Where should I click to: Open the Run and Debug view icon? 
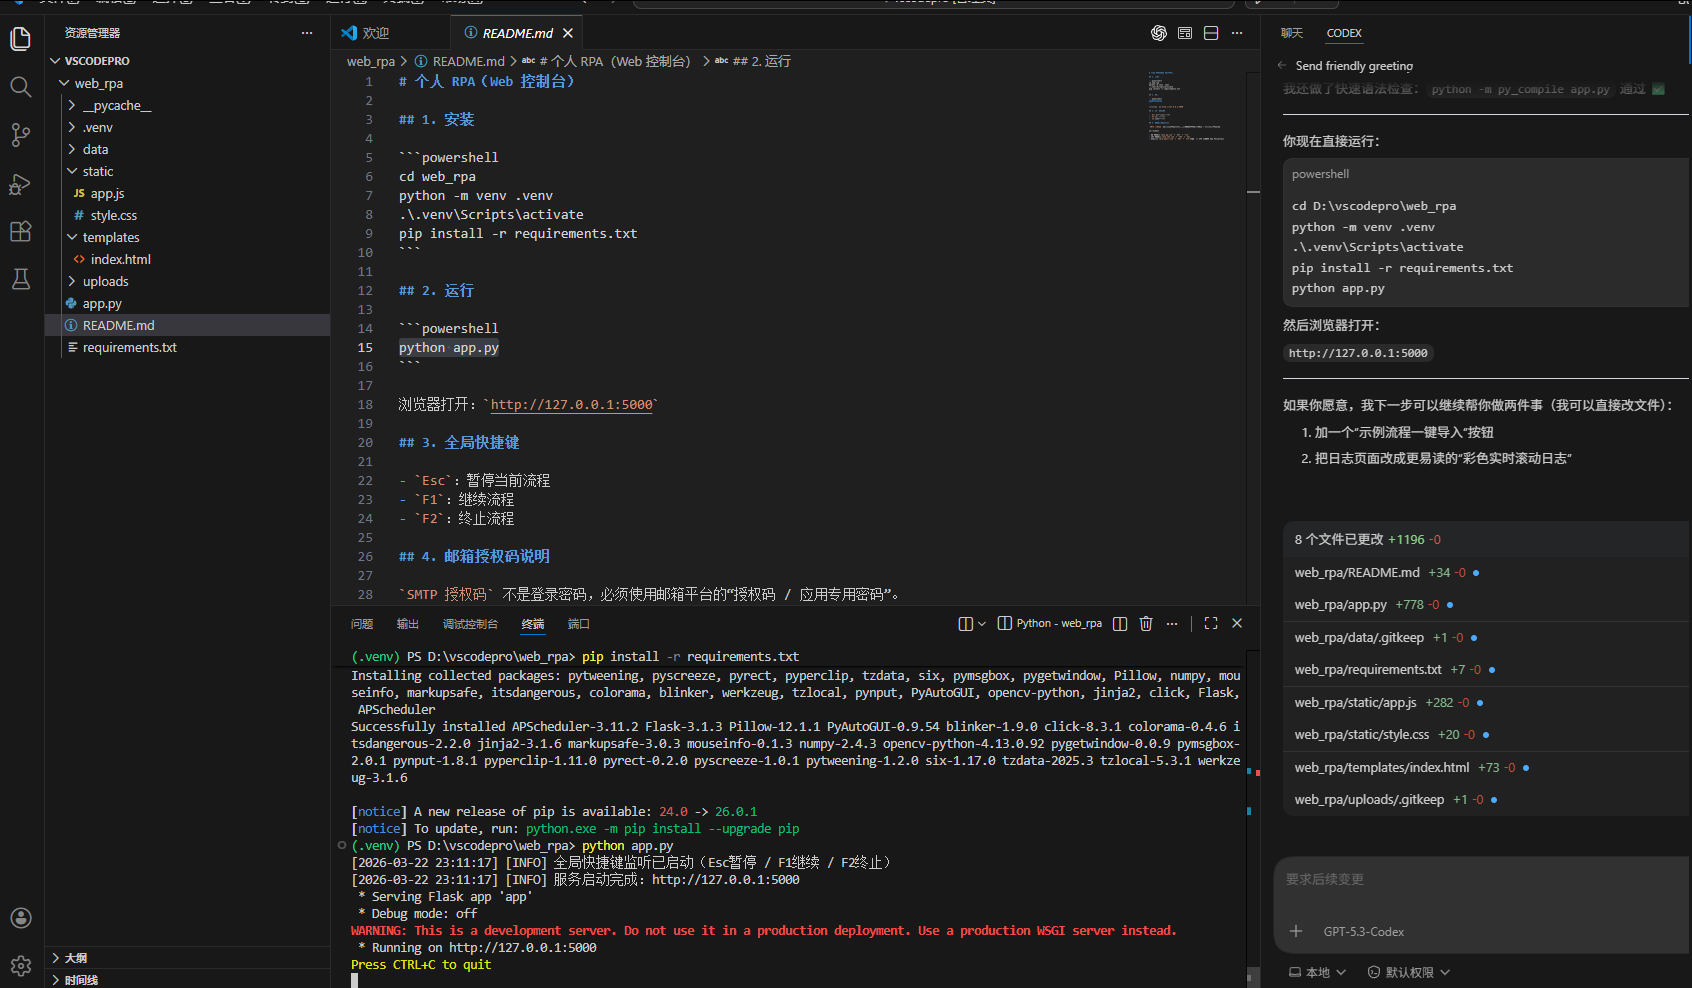pyautogui.click(x=20, y=184)
